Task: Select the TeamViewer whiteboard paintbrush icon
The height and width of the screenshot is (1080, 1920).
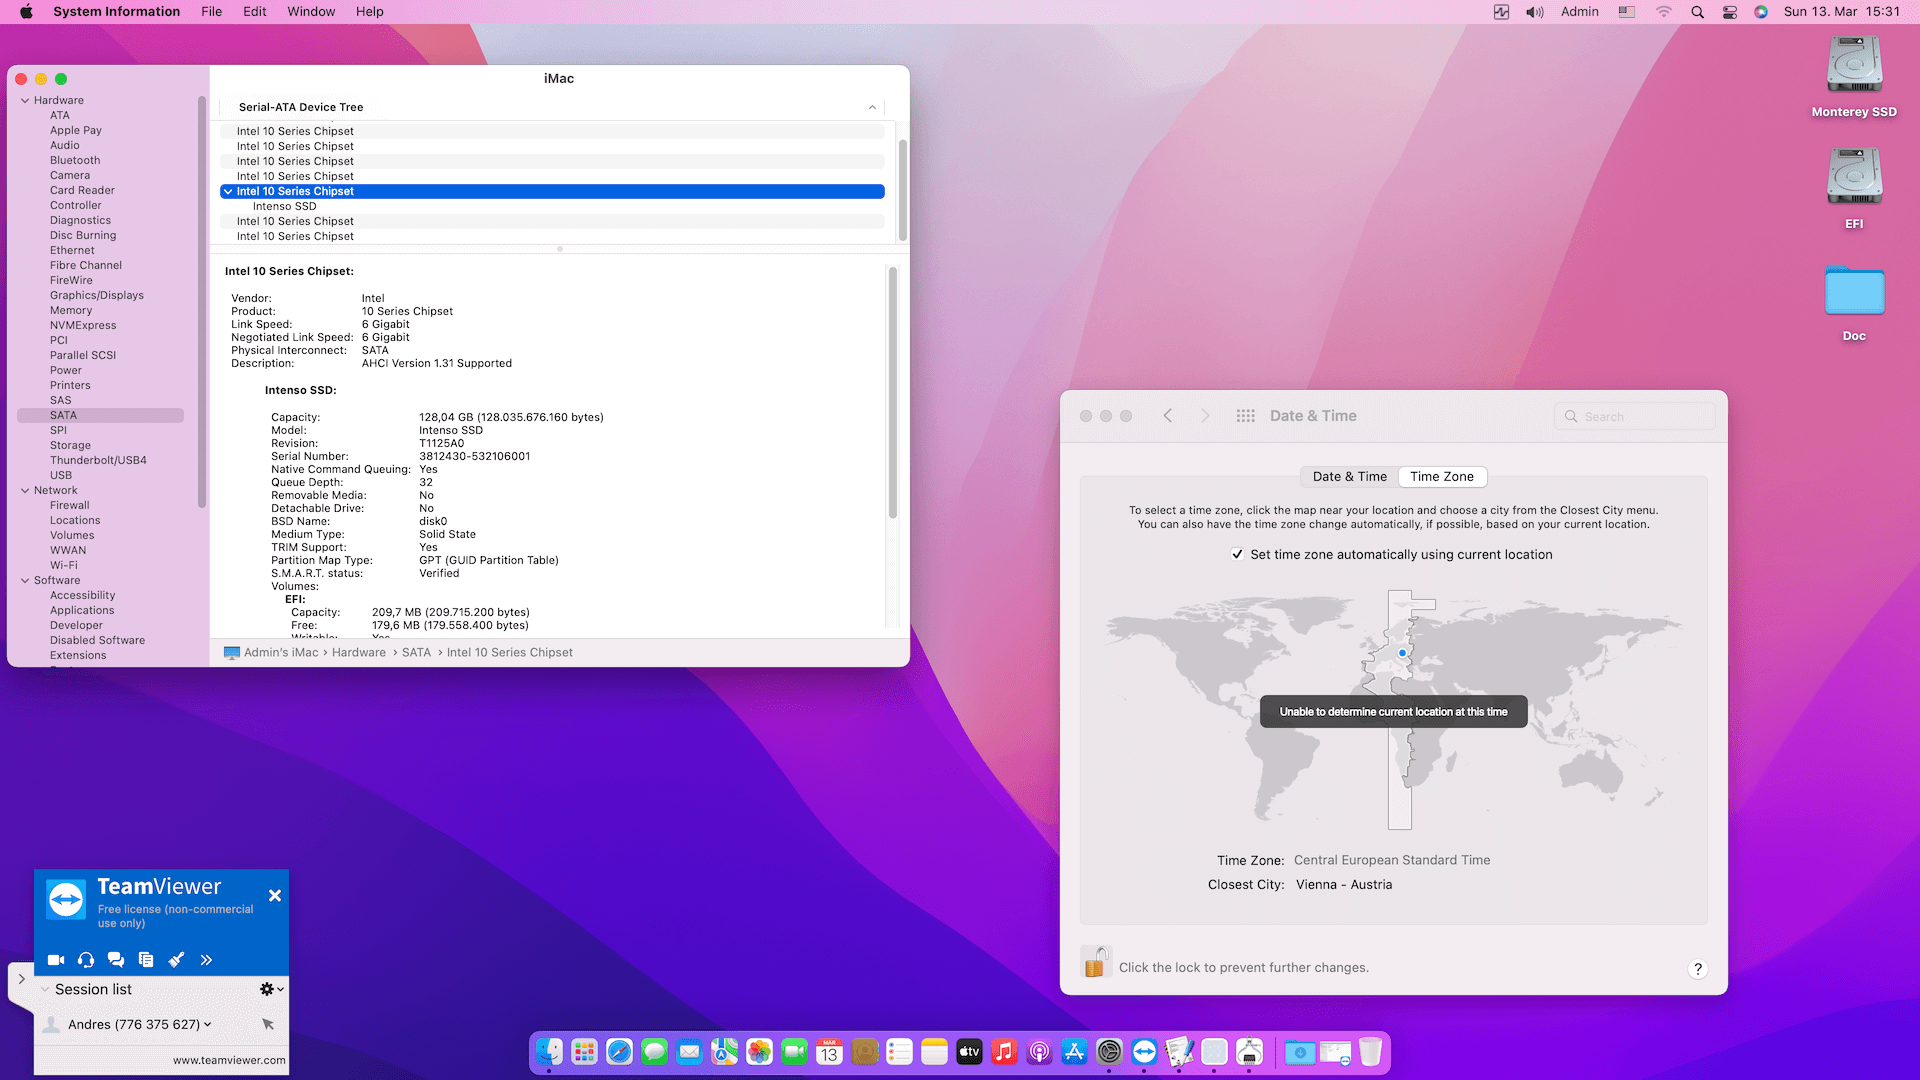Action: [x=177, y=959]
